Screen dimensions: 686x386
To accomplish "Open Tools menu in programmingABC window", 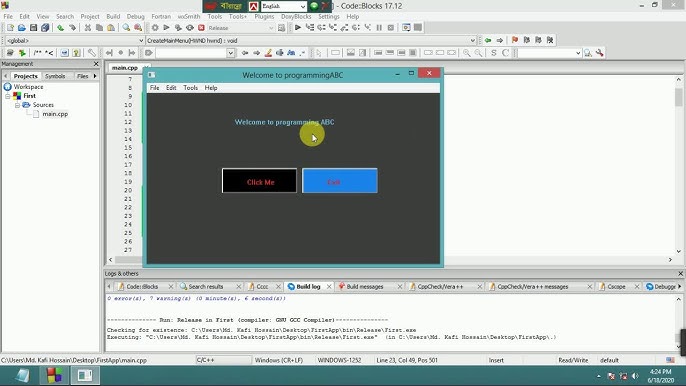I will [x=190, y=88].
